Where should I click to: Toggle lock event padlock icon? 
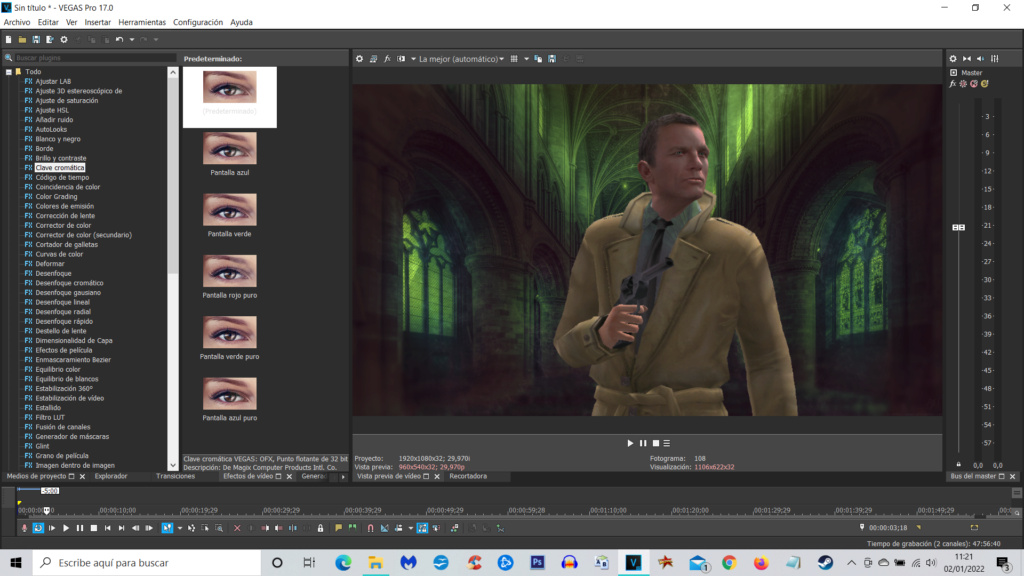coord(320,528)
